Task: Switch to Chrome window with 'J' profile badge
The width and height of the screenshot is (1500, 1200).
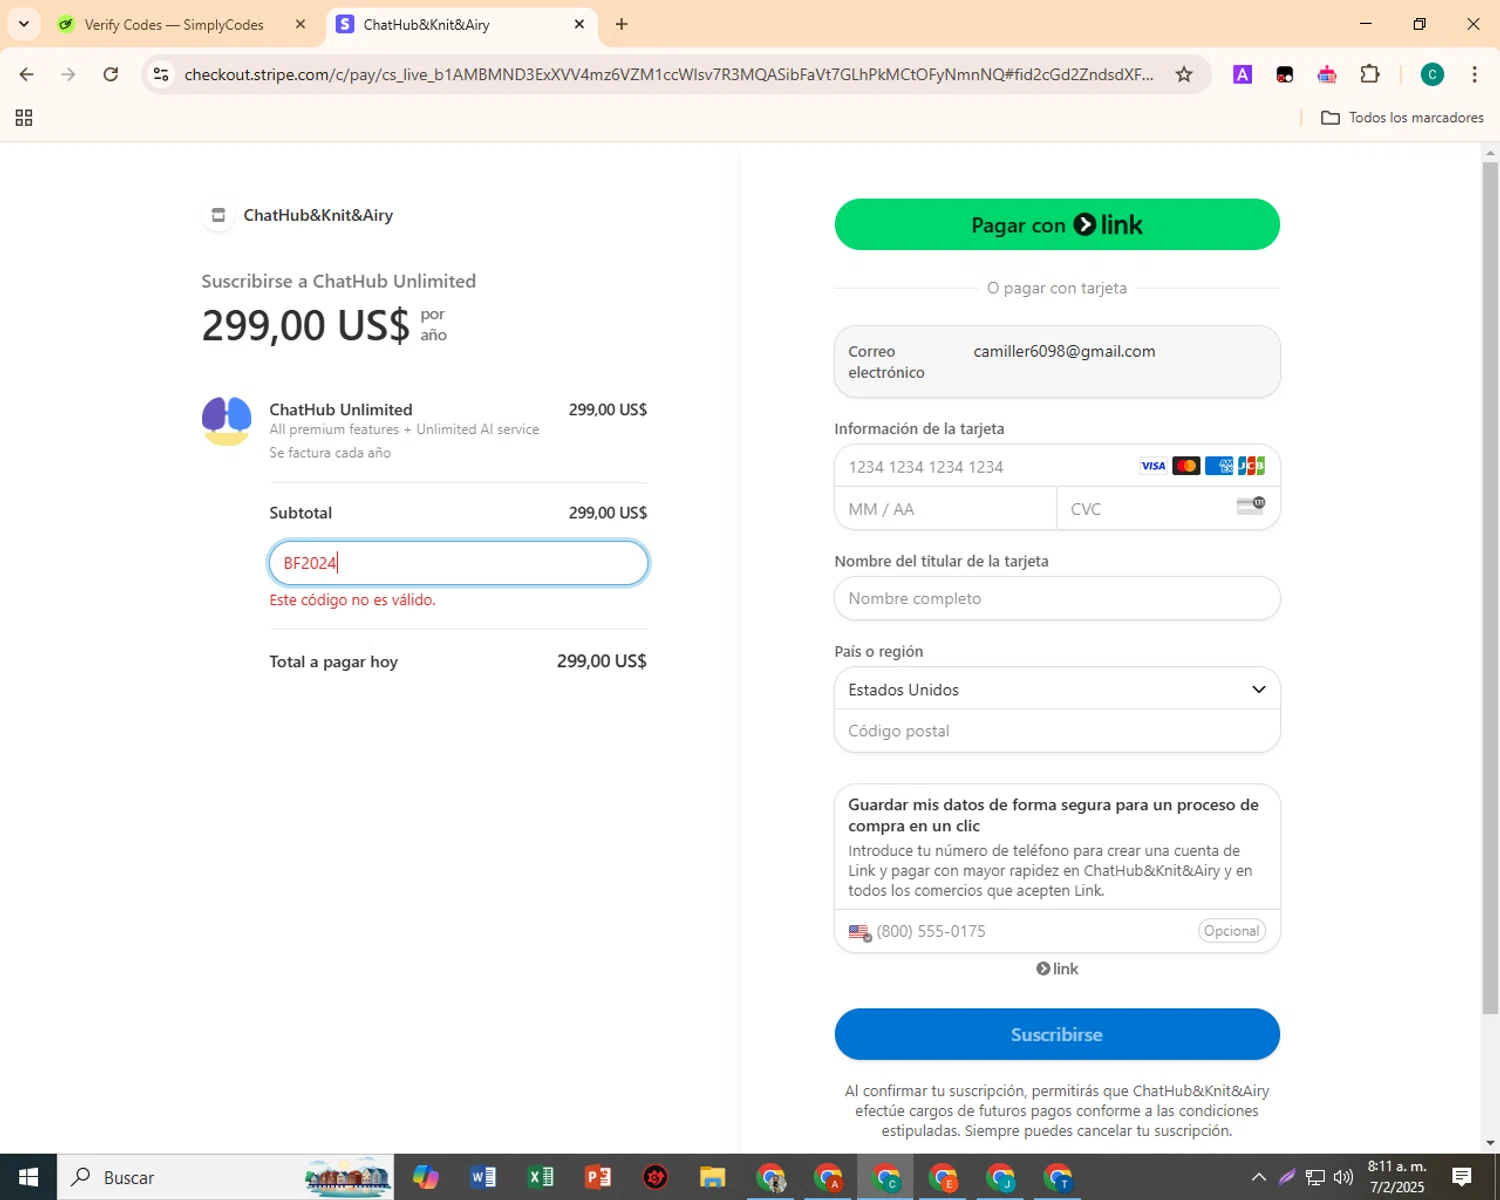Action: (x=1001, y=1178)
